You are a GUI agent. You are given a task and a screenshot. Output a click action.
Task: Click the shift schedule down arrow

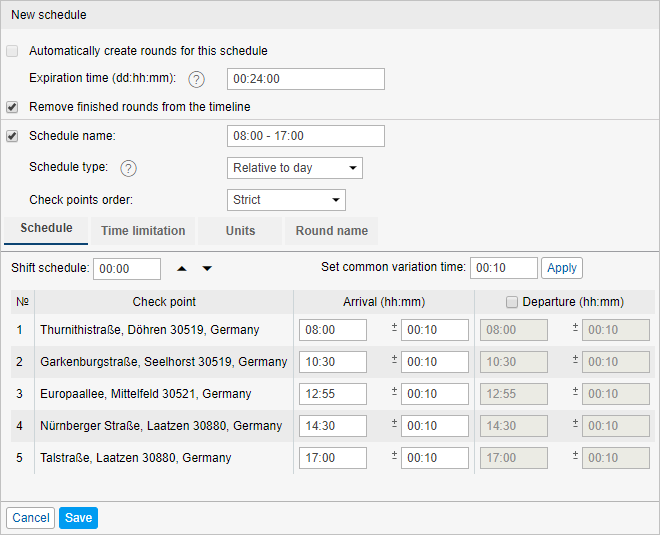click(x=207, y=268)
